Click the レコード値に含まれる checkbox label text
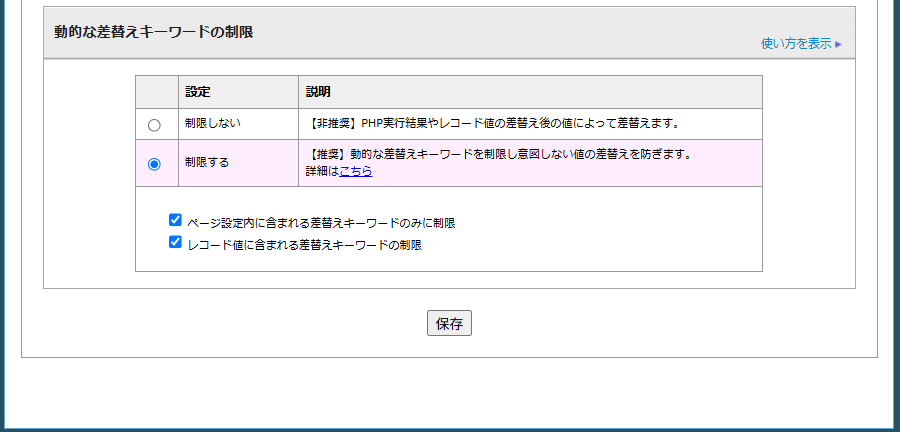This screenshot has width=900, height=432. pyautogui.click(x=304, y=244)
